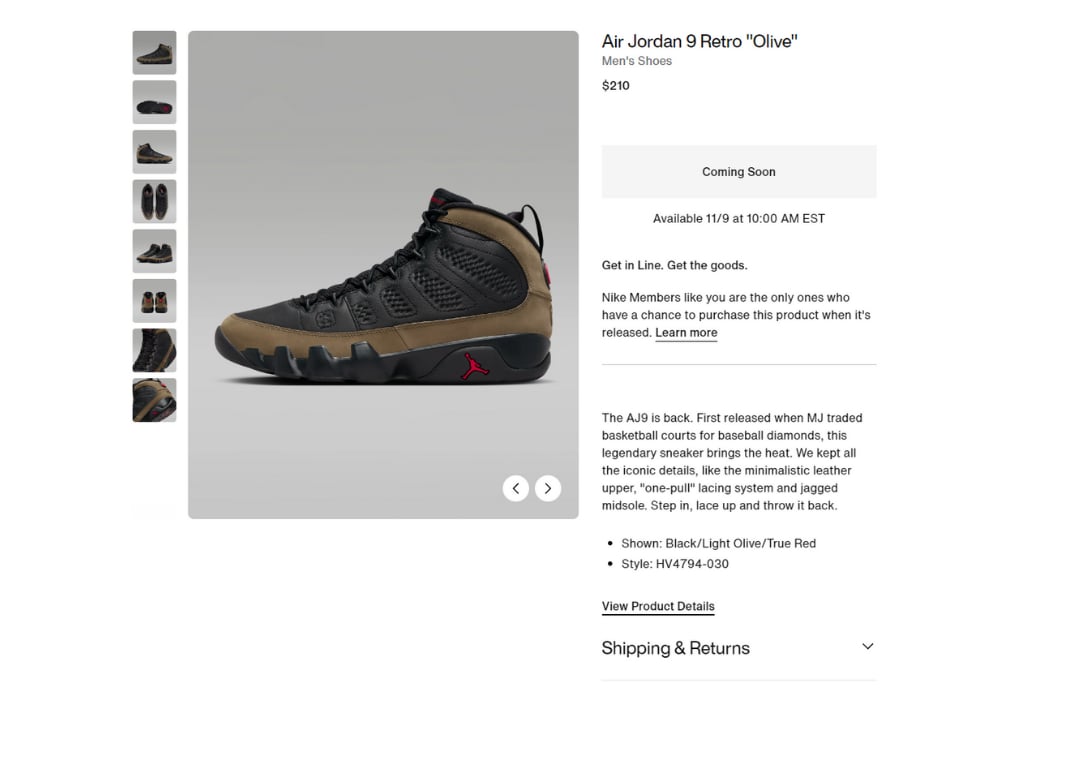Select the rear heel pair thumbnail
Image resolution: width=1070 pixels, height=760 pixels.
click(x=154, y=301)
